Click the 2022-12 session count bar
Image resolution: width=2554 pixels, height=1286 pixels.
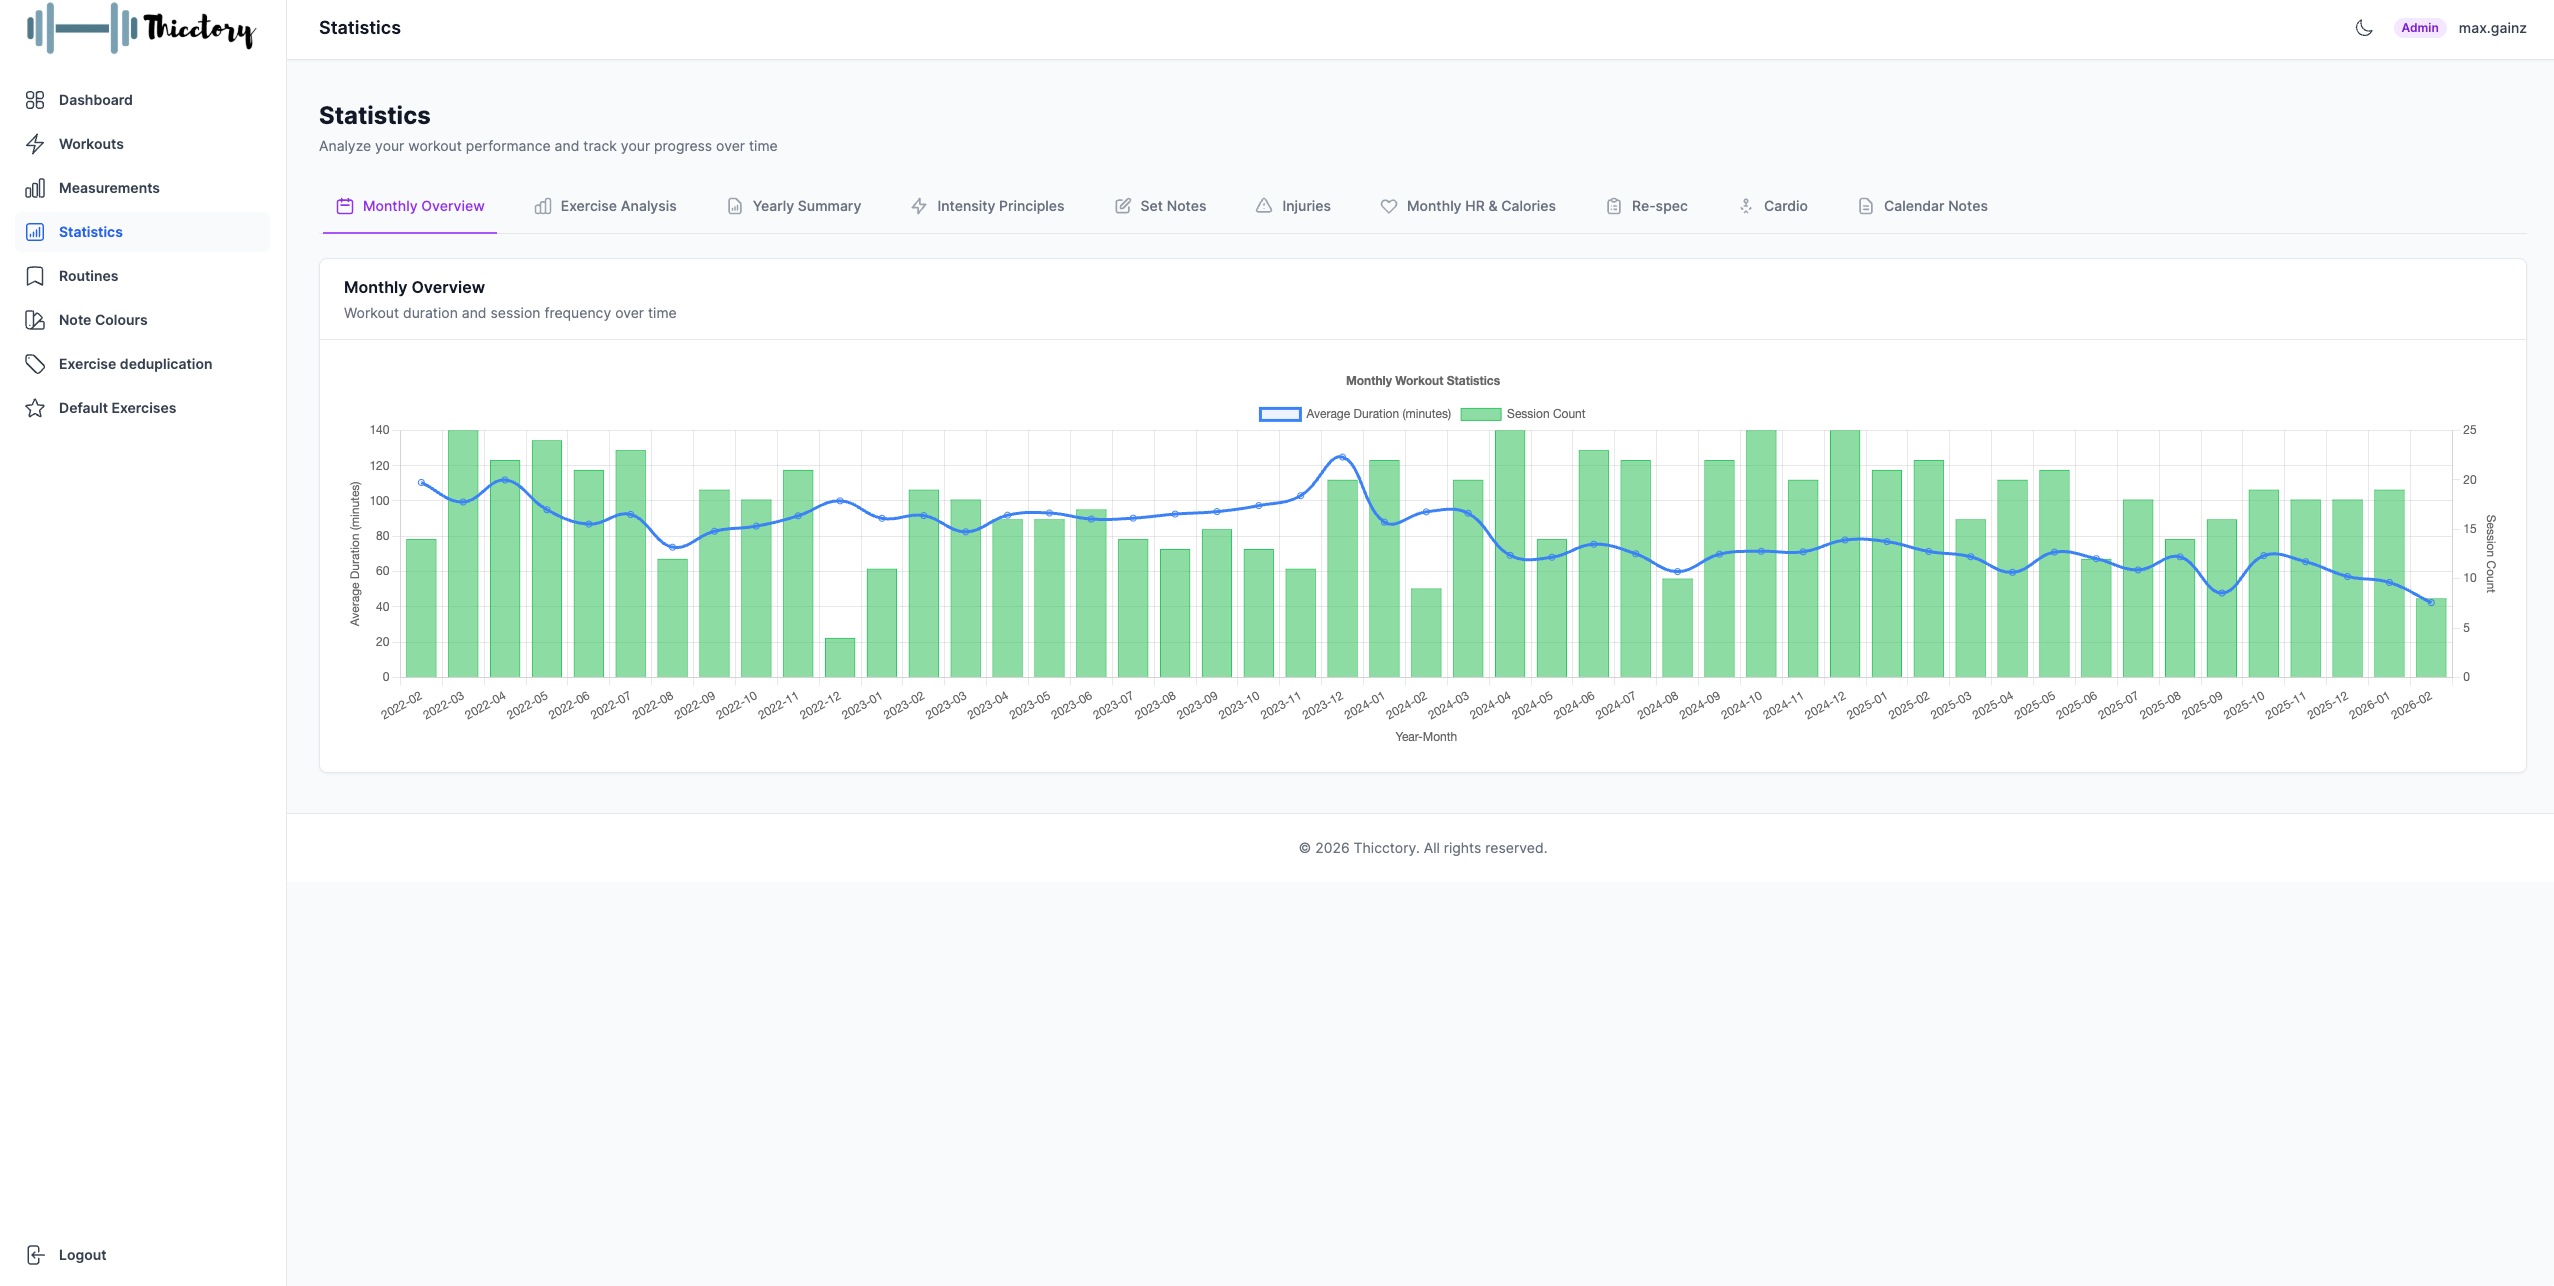[840, 658]
